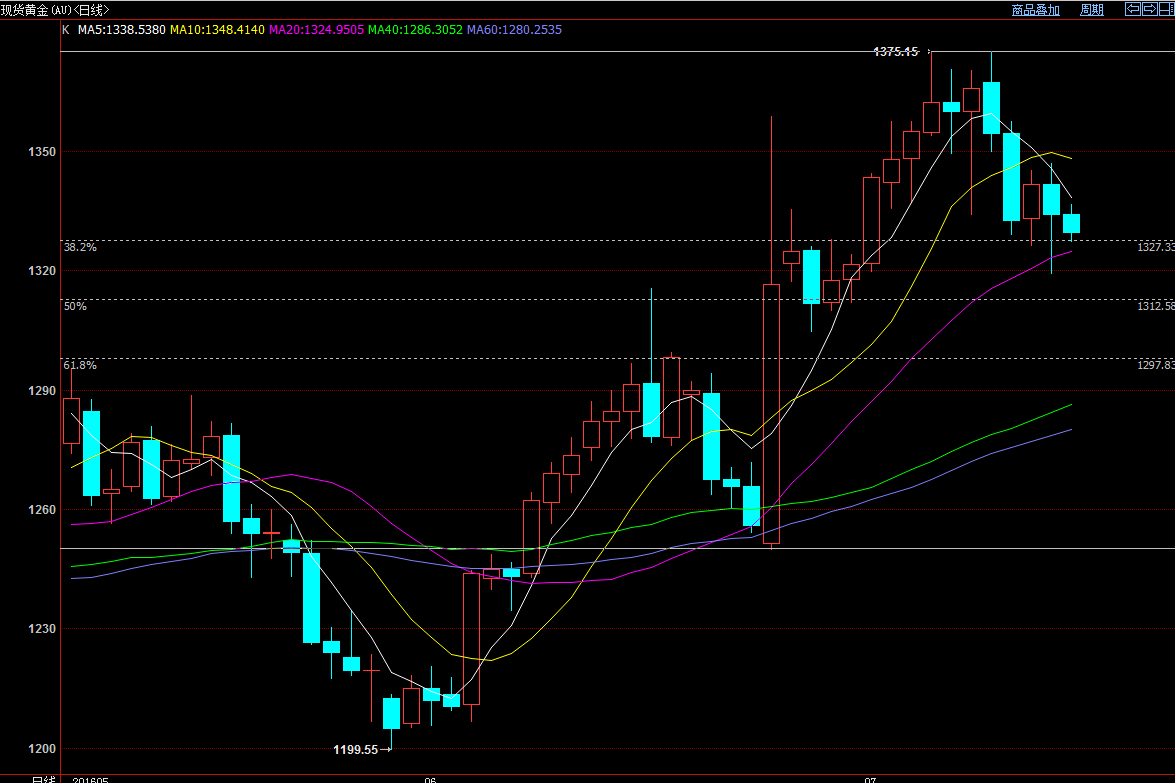Click the 1350 price axis label
Image resolution: width=1175 pixels, height=783 pixels.
coord(42,152)
